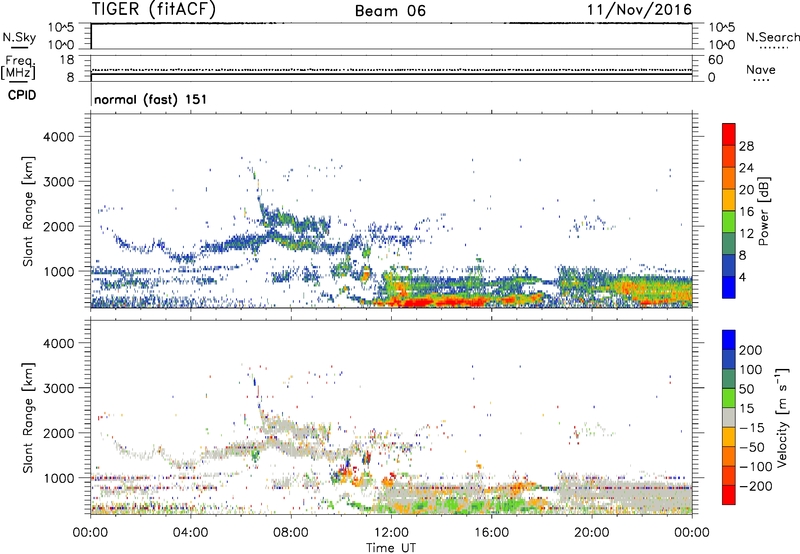Click the 16 dB power scale value
This screenshot has width=800, height=554.
(x=746, y=212)
